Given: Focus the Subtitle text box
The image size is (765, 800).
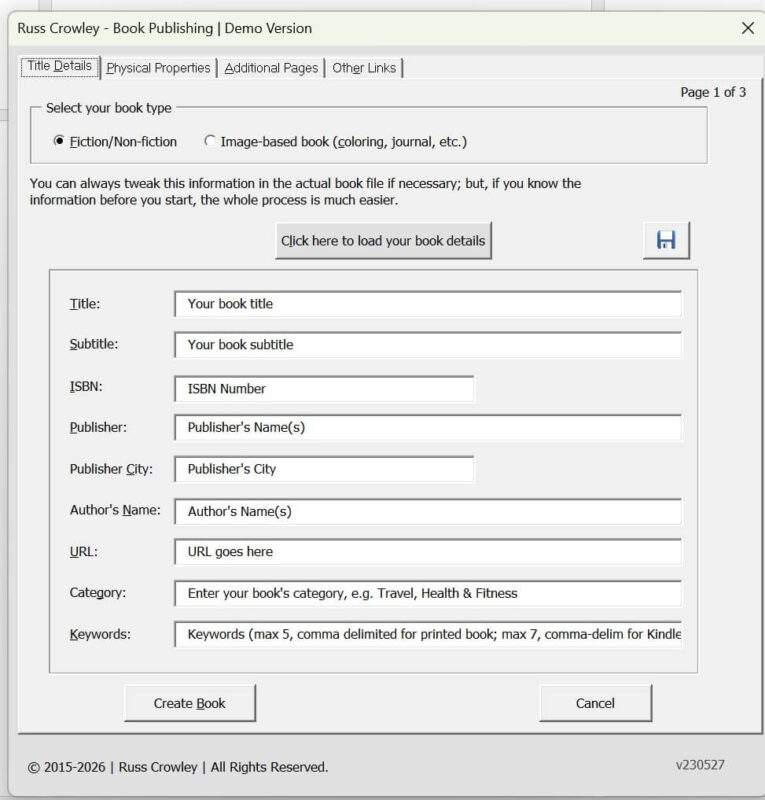Looking at the screenshot, I should (x=427, y=345).
